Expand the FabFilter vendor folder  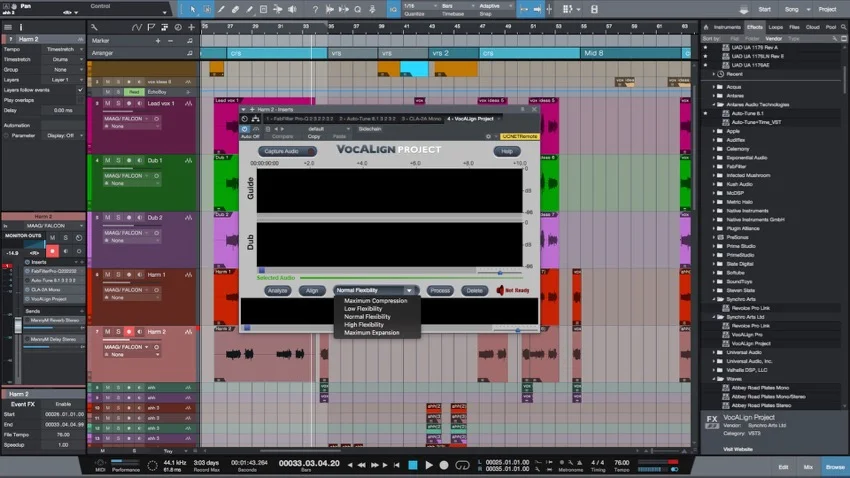click(714, 167)
